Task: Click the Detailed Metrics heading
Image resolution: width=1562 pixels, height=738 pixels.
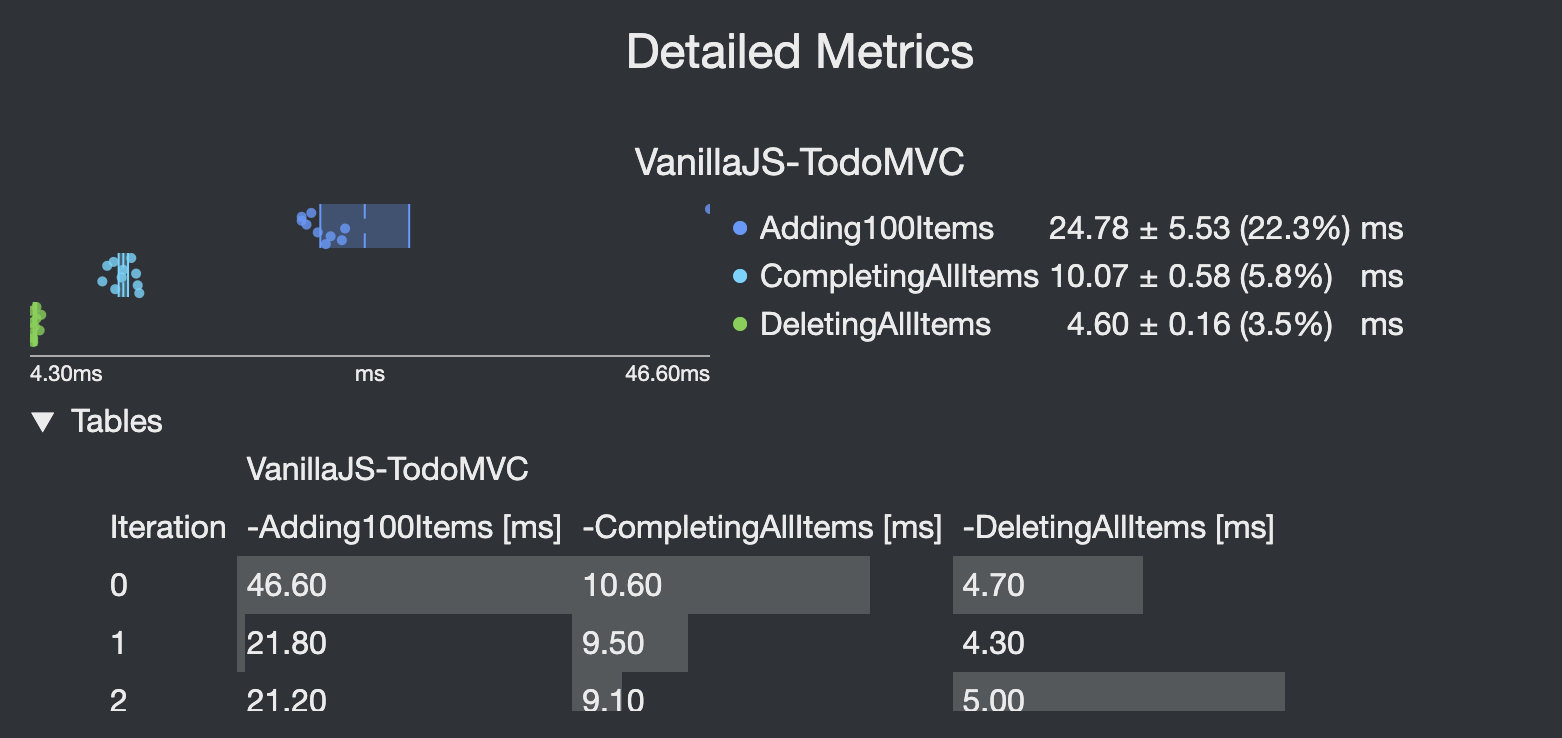Action: pyautogui.click(x=800, y=51)
